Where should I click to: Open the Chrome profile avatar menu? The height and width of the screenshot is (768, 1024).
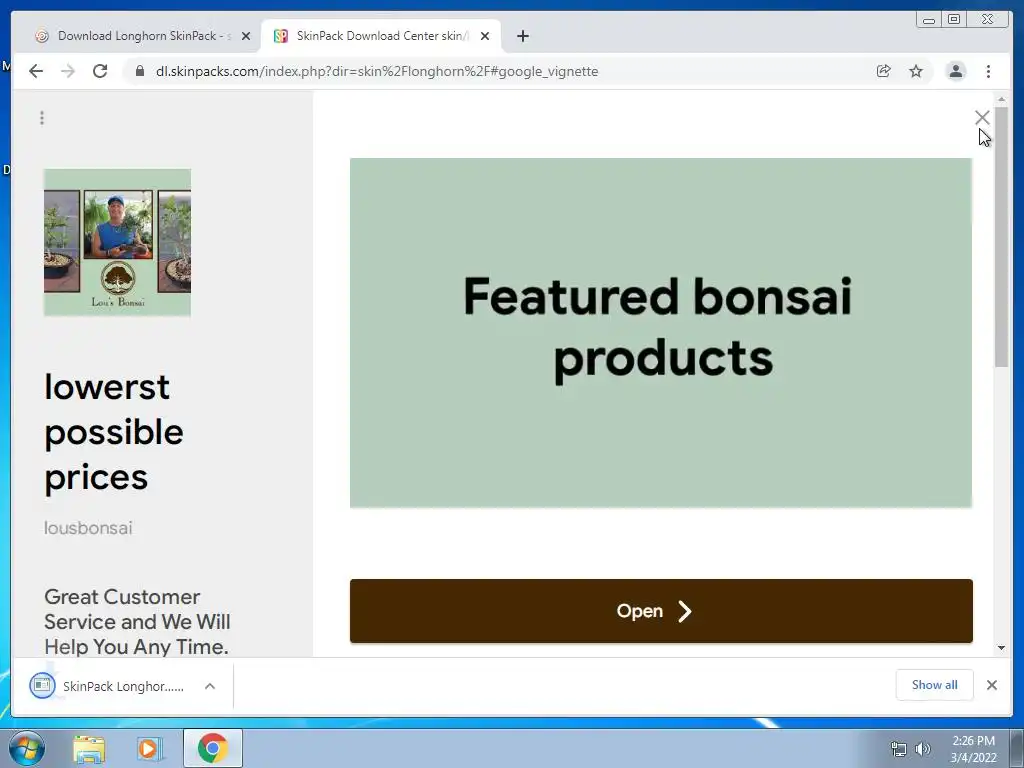click(x=955, y=71)
